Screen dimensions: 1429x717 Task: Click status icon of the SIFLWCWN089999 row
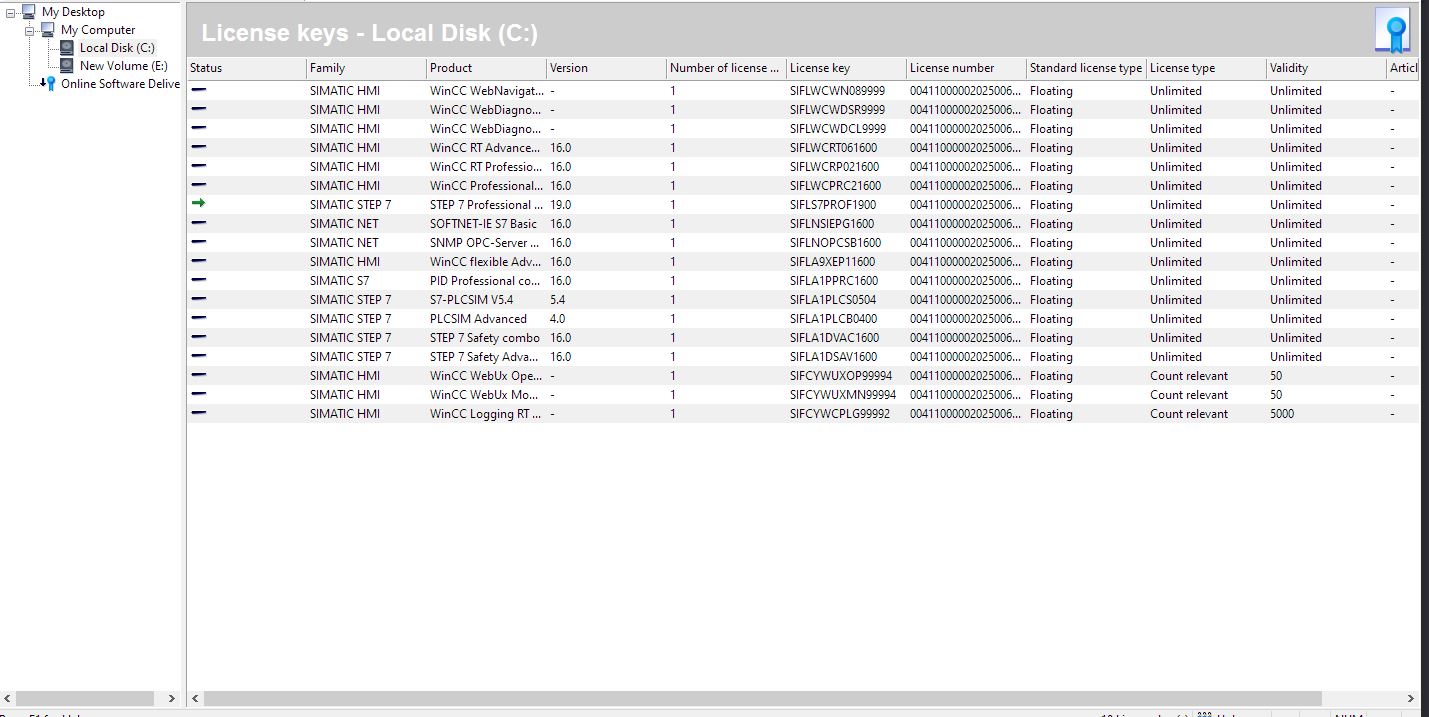coord(198,90)
